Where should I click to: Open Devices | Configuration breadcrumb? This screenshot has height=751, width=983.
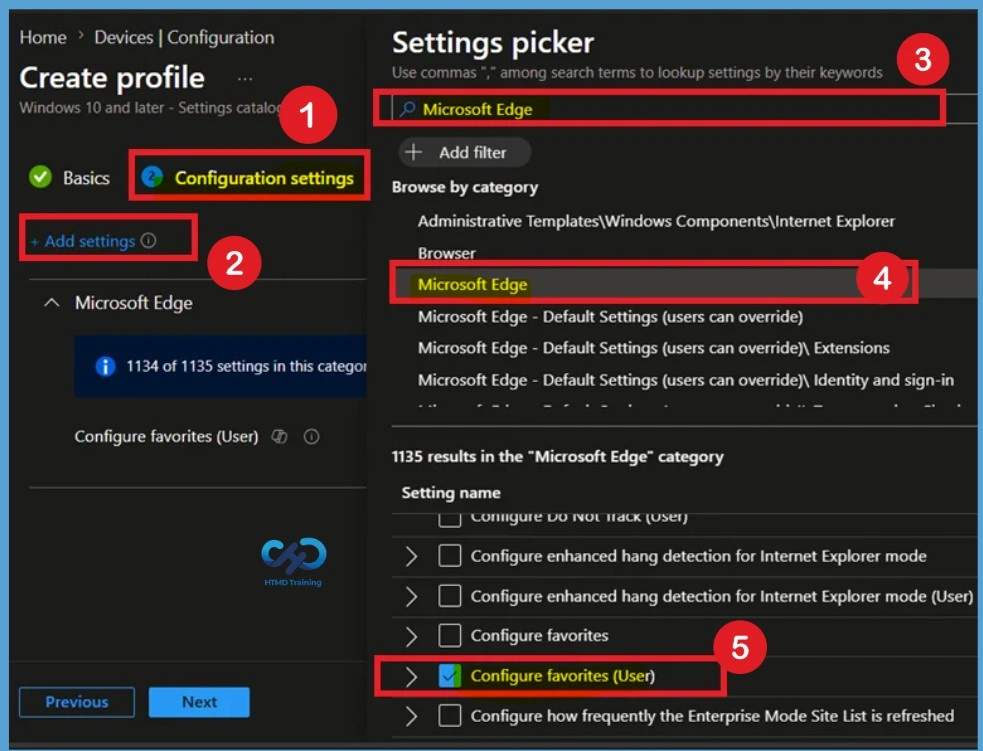tap(184, 38)
